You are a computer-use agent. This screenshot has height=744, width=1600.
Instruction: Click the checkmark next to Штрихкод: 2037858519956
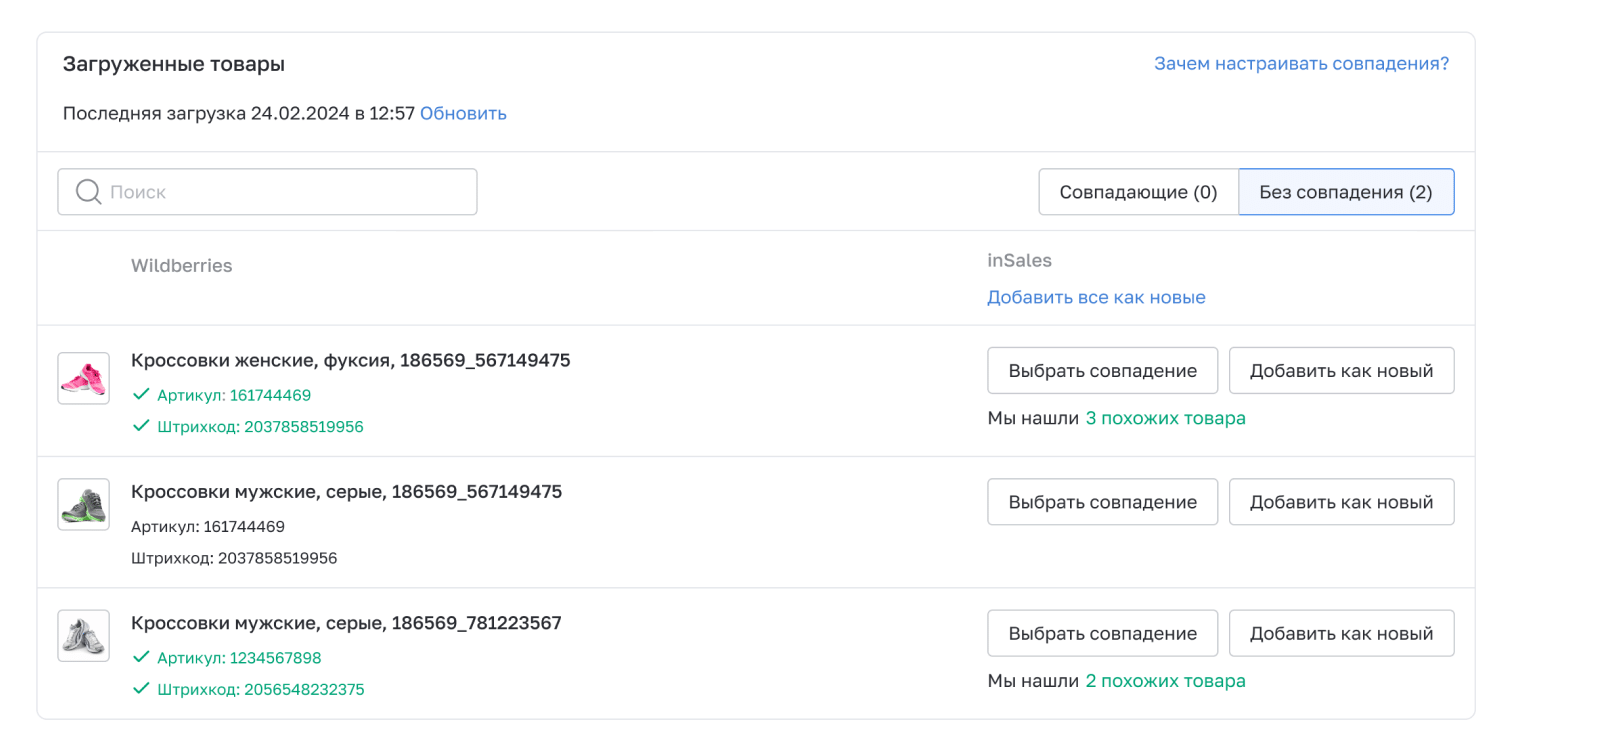tap(141, 427)
